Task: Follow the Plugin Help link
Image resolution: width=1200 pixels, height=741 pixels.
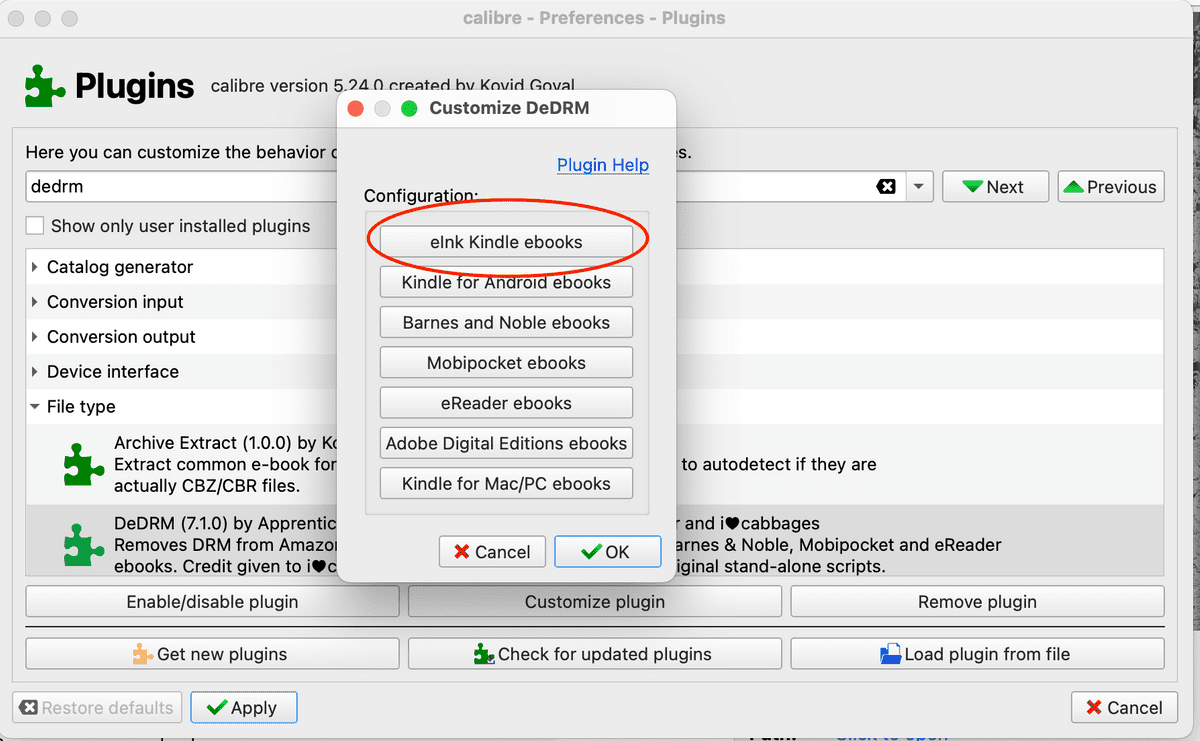Action: click(x=603, y=165)
